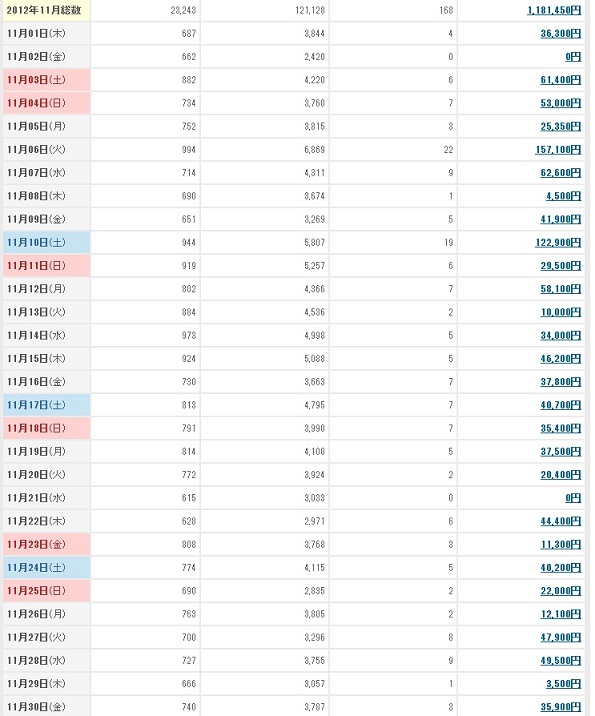Click the 11月23日(金) holiday date cell

tap(47, 544)
